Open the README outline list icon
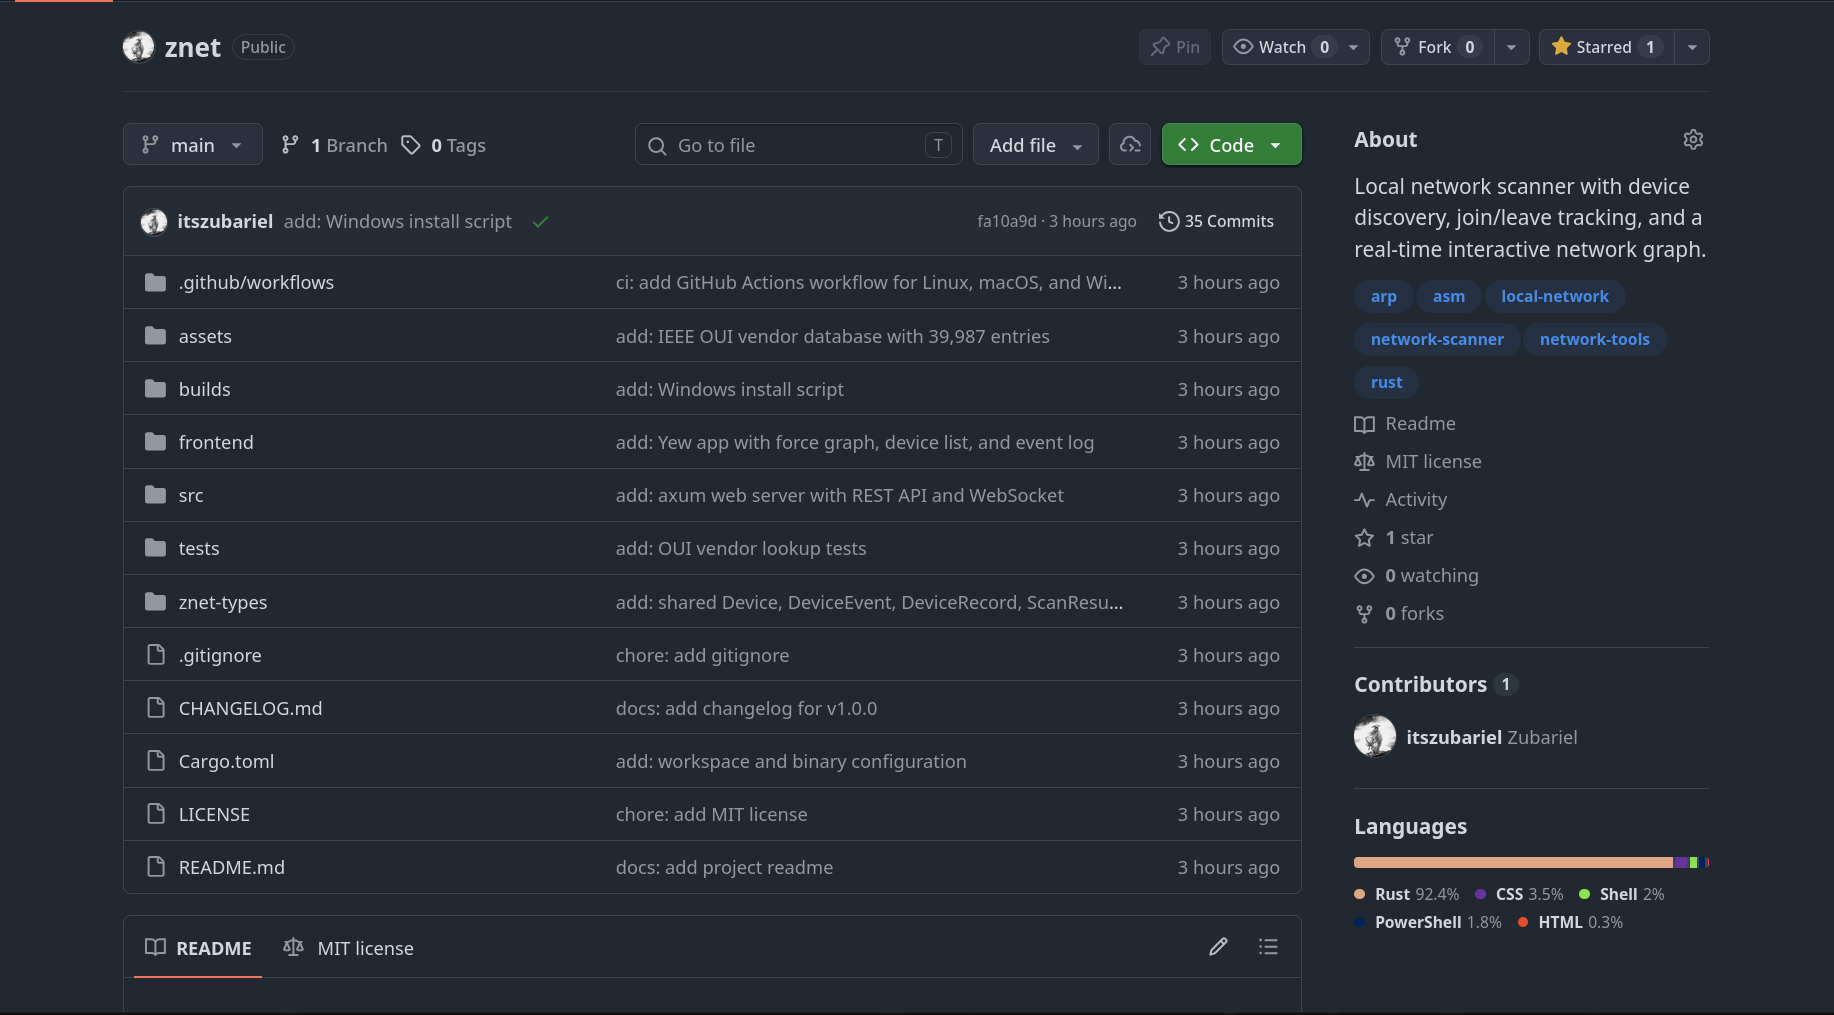Viewport: 1834px width, 1015px height. pos(1268,947)
